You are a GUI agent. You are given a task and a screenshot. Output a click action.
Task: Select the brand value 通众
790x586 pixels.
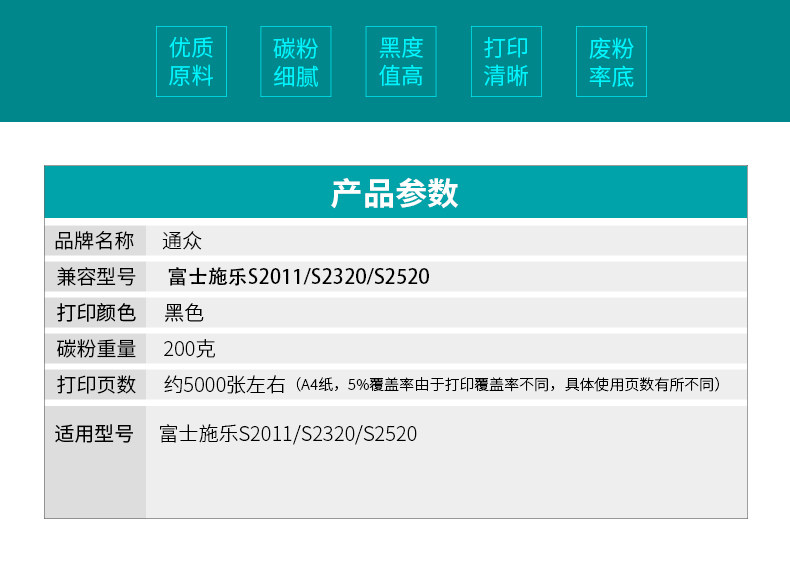[182, 241]
